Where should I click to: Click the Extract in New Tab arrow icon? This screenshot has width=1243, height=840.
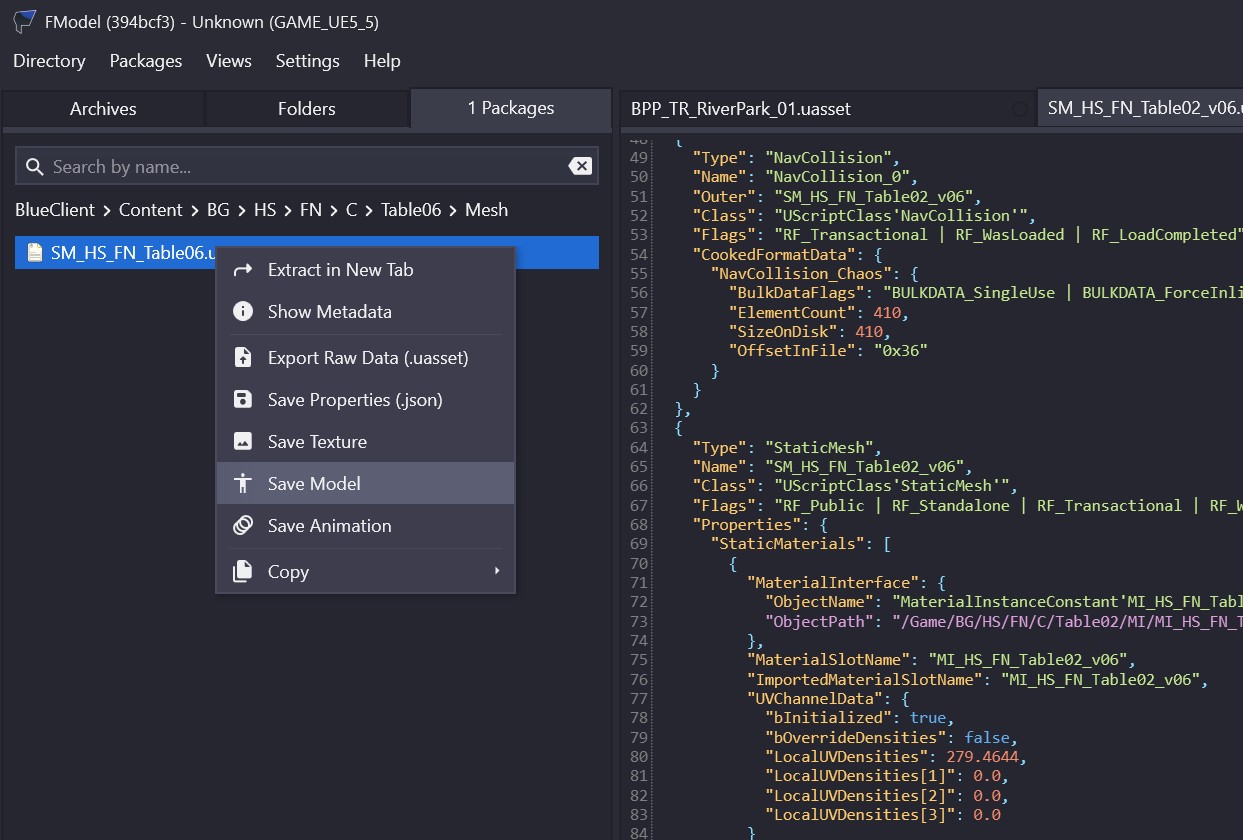(242, 270)
